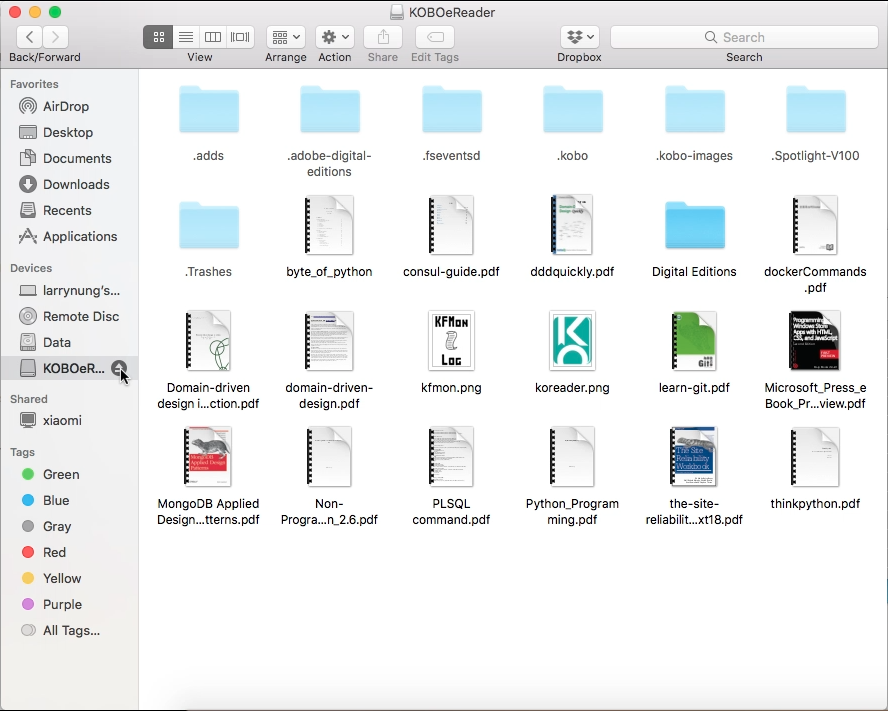The width and height of the screenshot is (888, 711).
Task: Select the PLSQL command.pdf file
Action: [451, 457]
